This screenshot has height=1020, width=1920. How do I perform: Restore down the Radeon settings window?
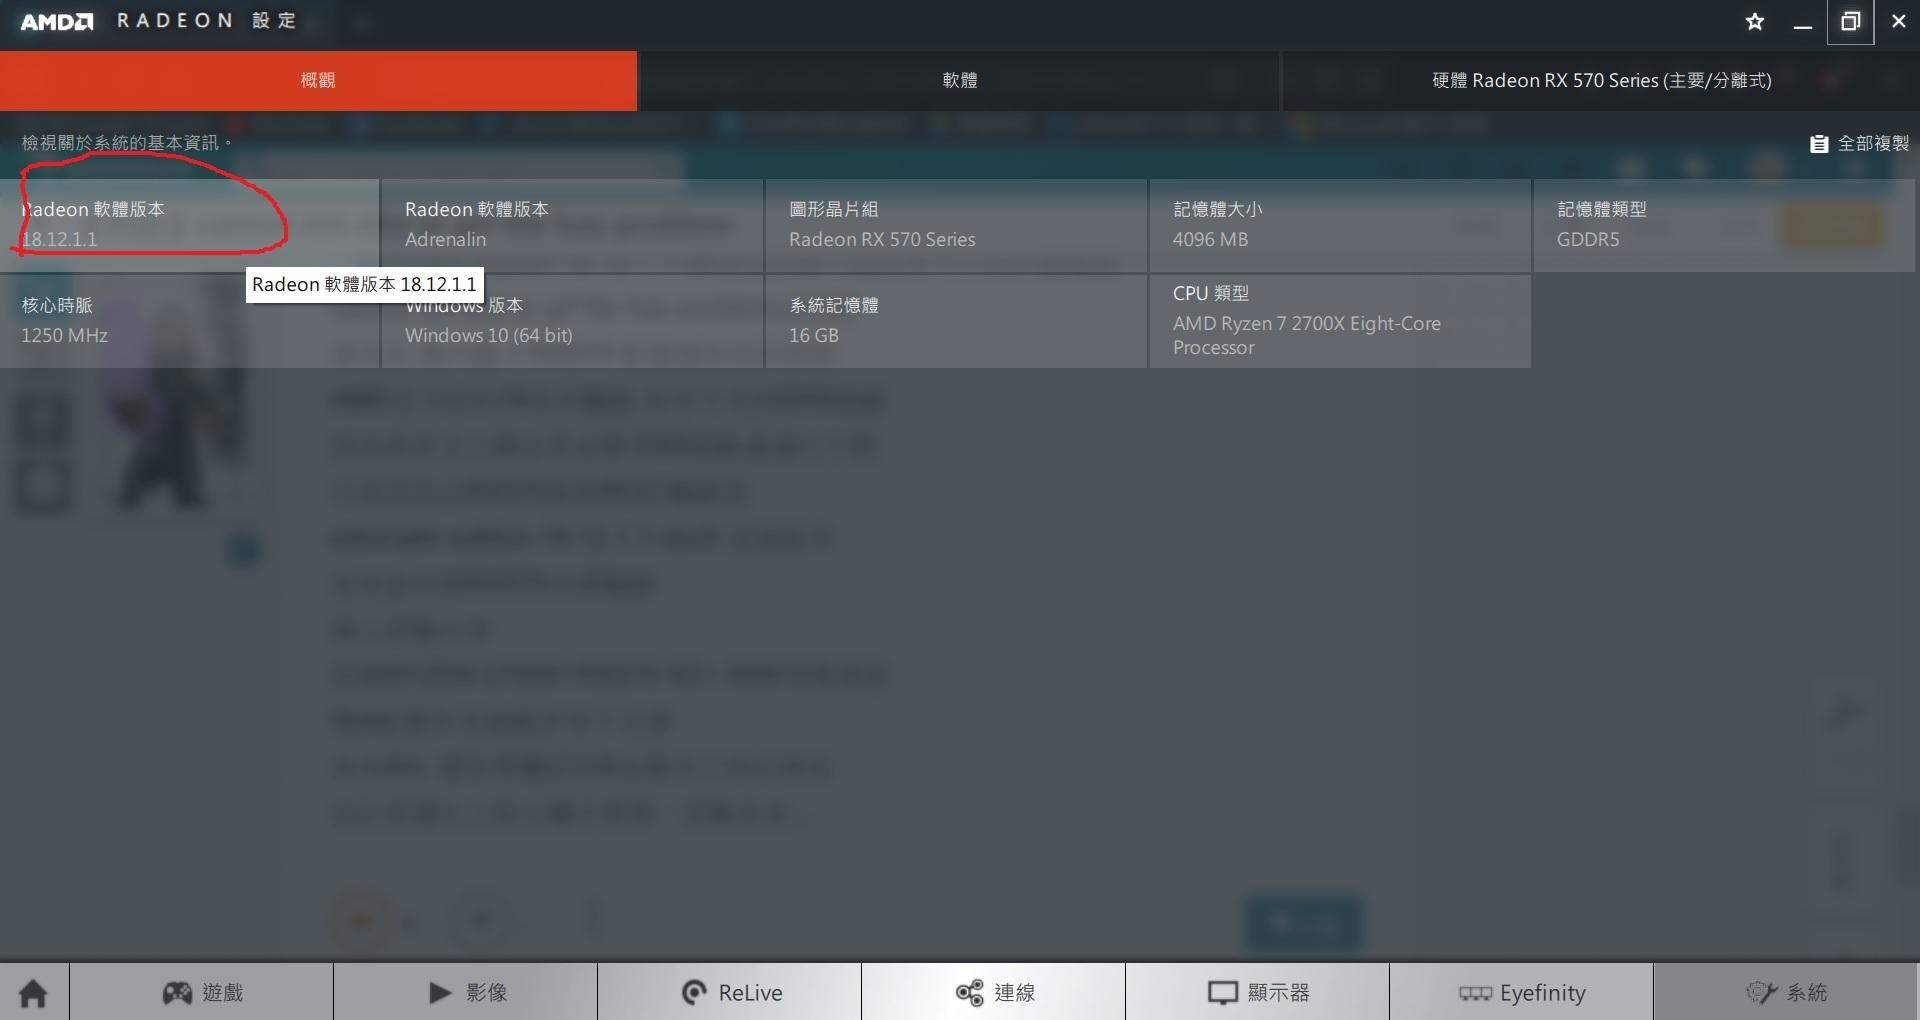[x=1850, y=21]
